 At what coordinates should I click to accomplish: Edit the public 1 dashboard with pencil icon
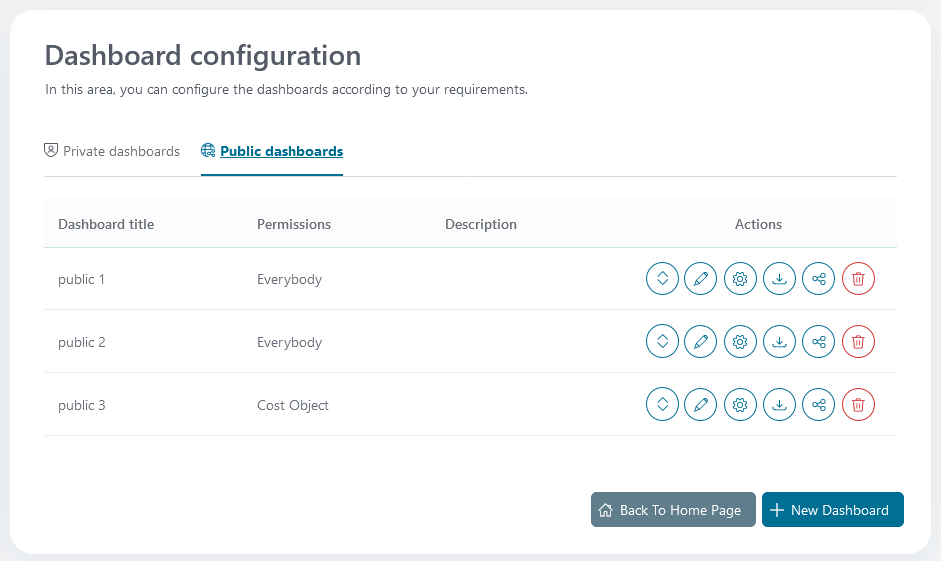(x=701, y=279)
